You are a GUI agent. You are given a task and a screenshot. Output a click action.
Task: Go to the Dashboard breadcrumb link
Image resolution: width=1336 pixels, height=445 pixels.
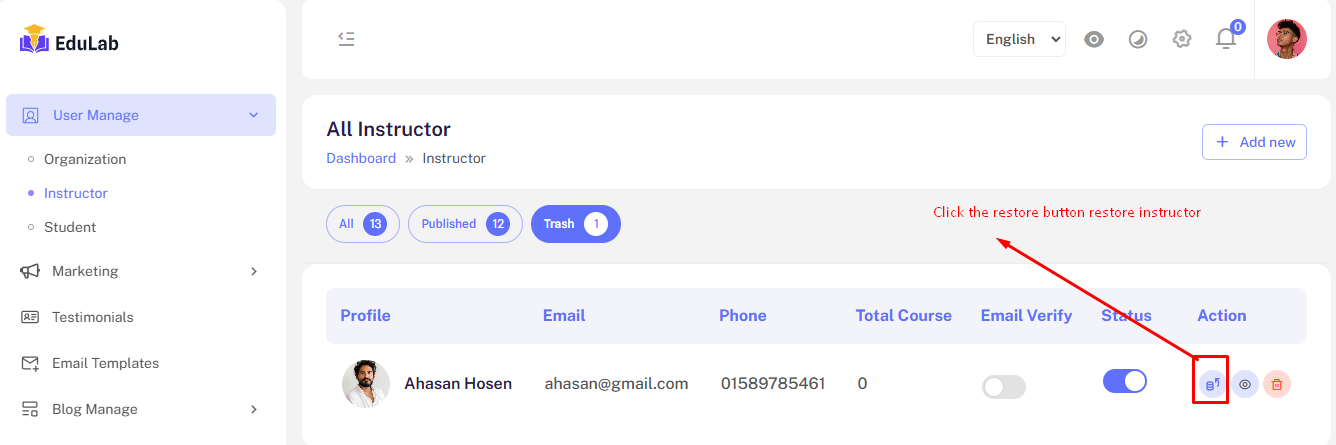361,158
